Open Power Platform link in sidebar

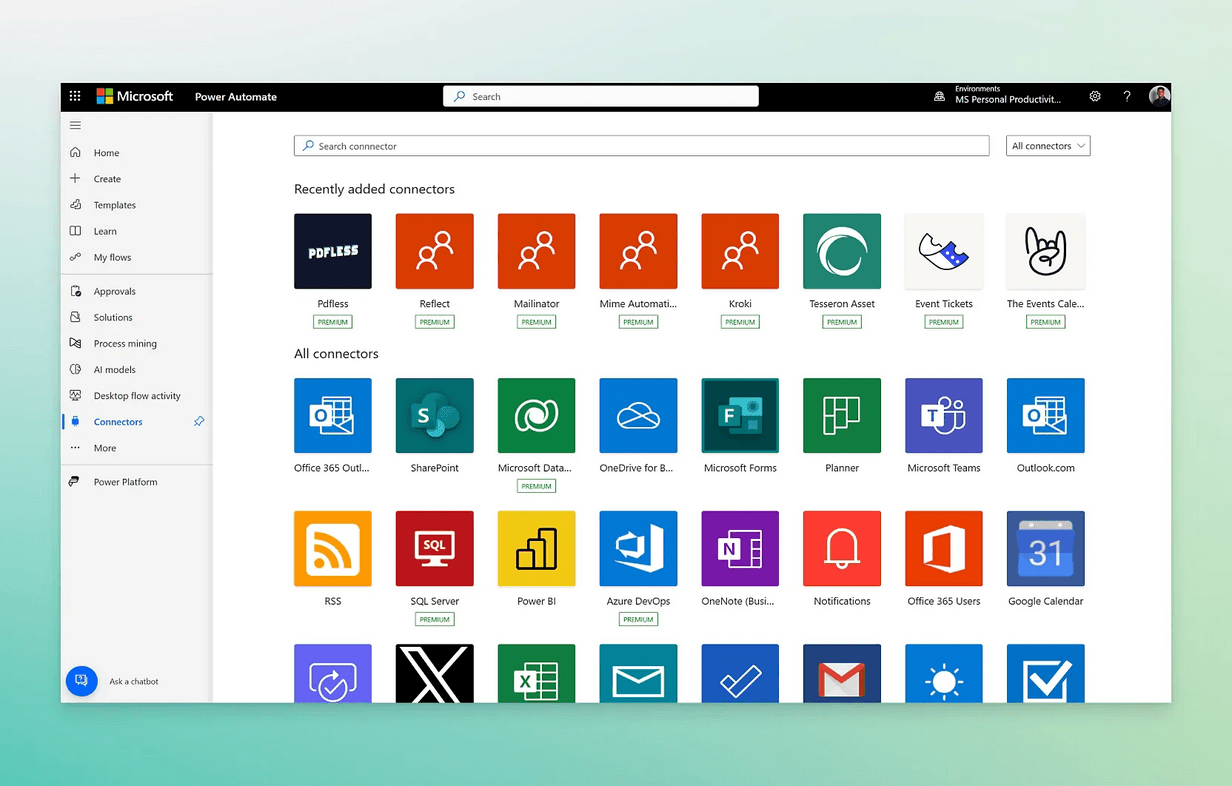125,482
